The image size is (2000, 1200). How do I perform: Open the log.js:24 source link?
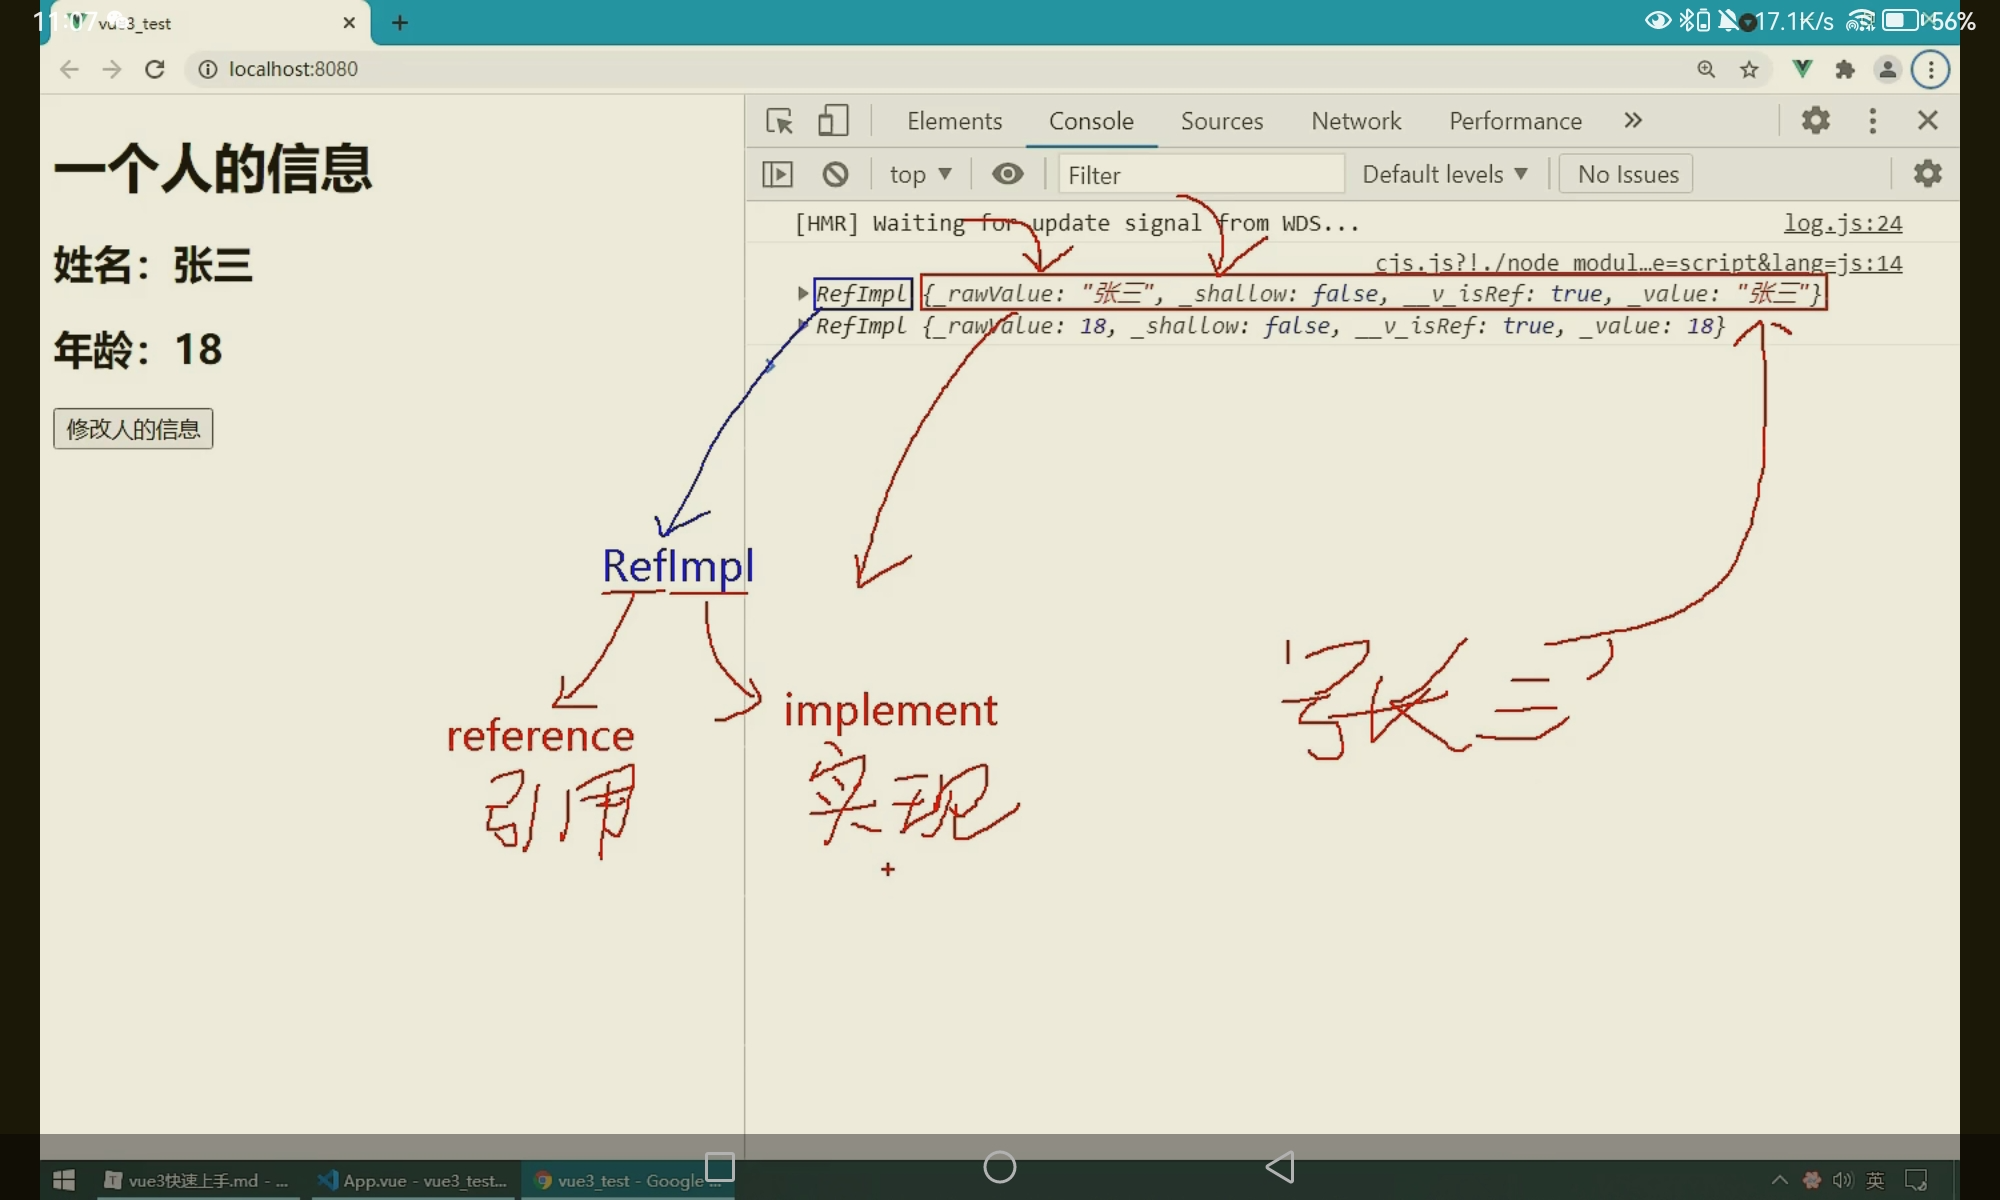(1842, 223)
